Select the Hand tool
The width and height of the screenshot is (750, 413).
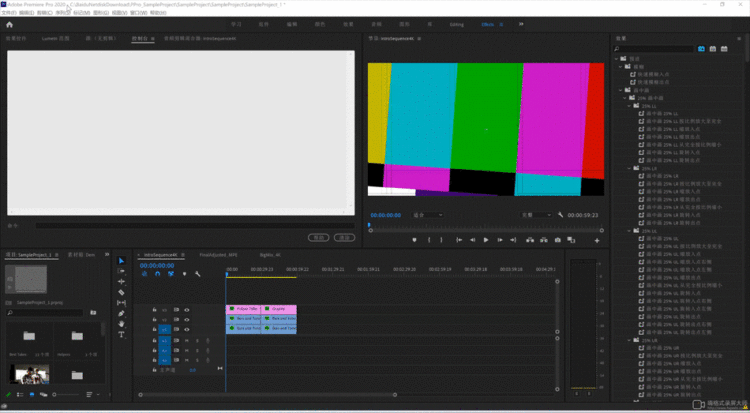(x=122, y=324)
